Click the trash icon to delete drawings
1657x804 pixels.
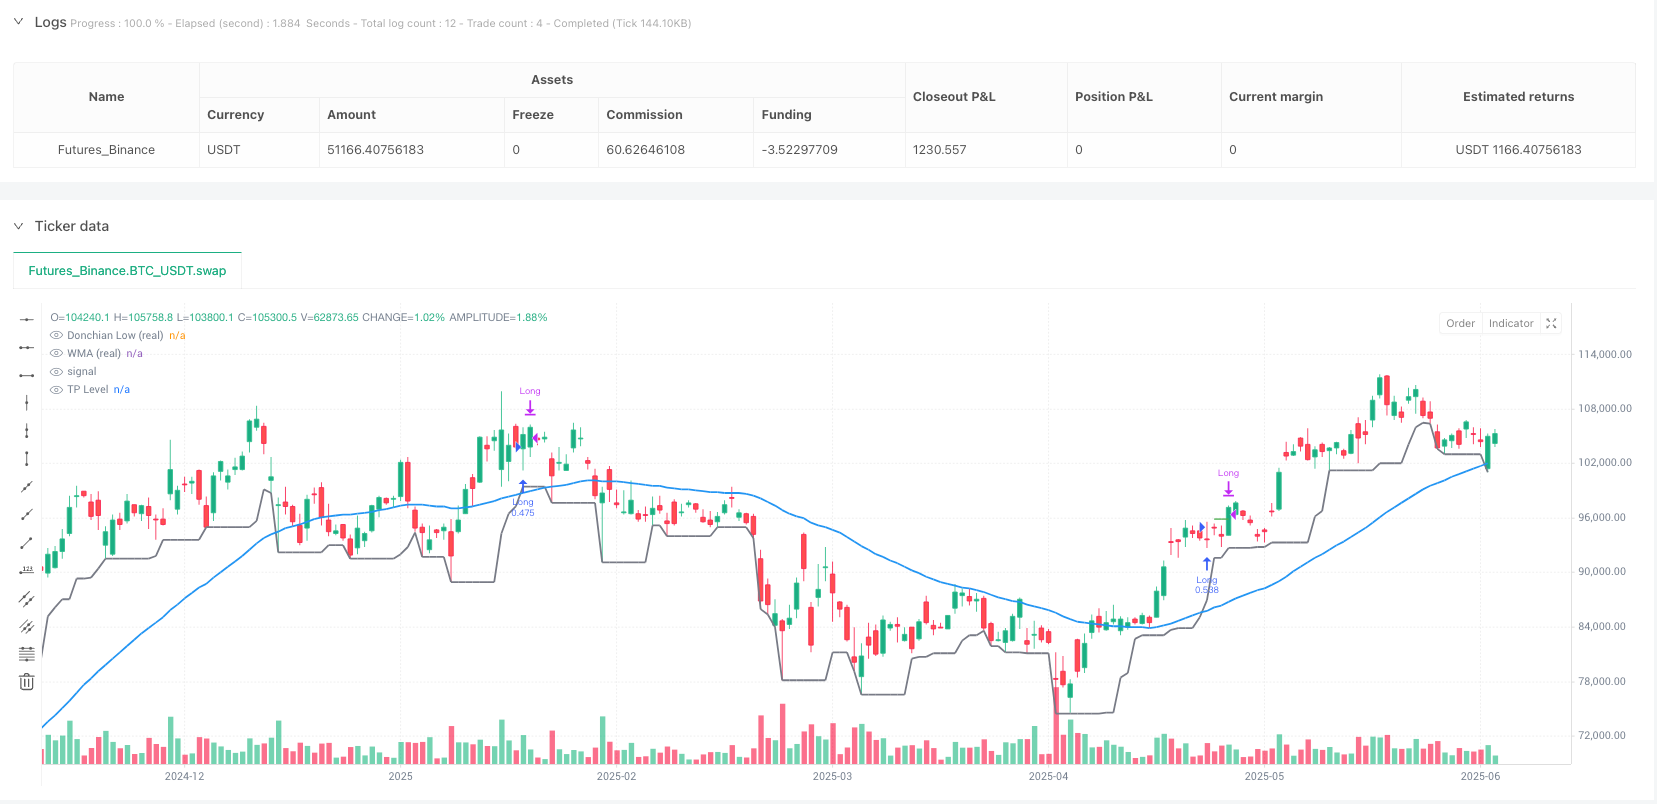tap(27, 682)
